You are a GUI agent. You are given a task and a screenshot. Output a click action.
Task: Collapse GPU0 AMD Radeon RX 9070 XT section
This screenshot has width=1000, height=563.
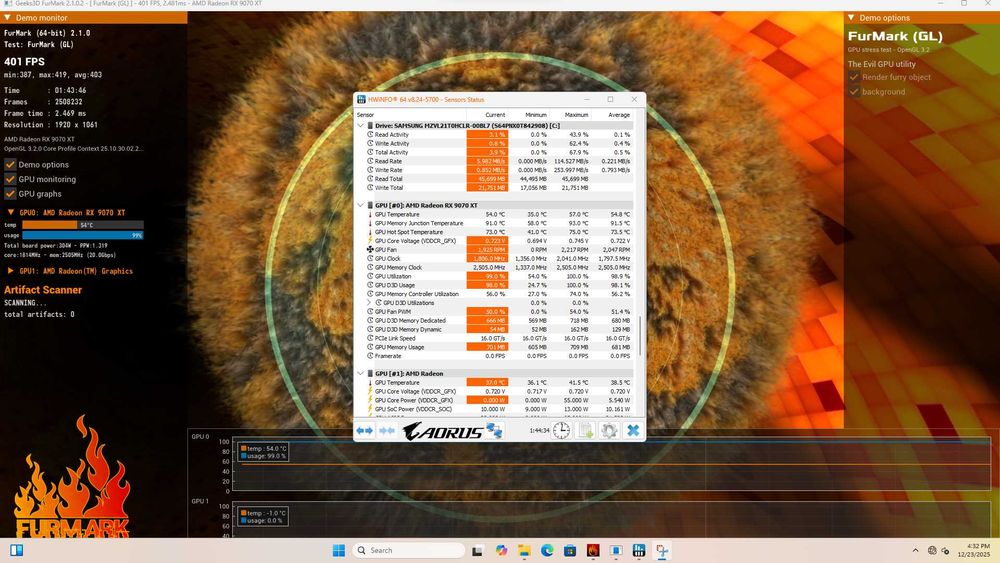(10, 212)
